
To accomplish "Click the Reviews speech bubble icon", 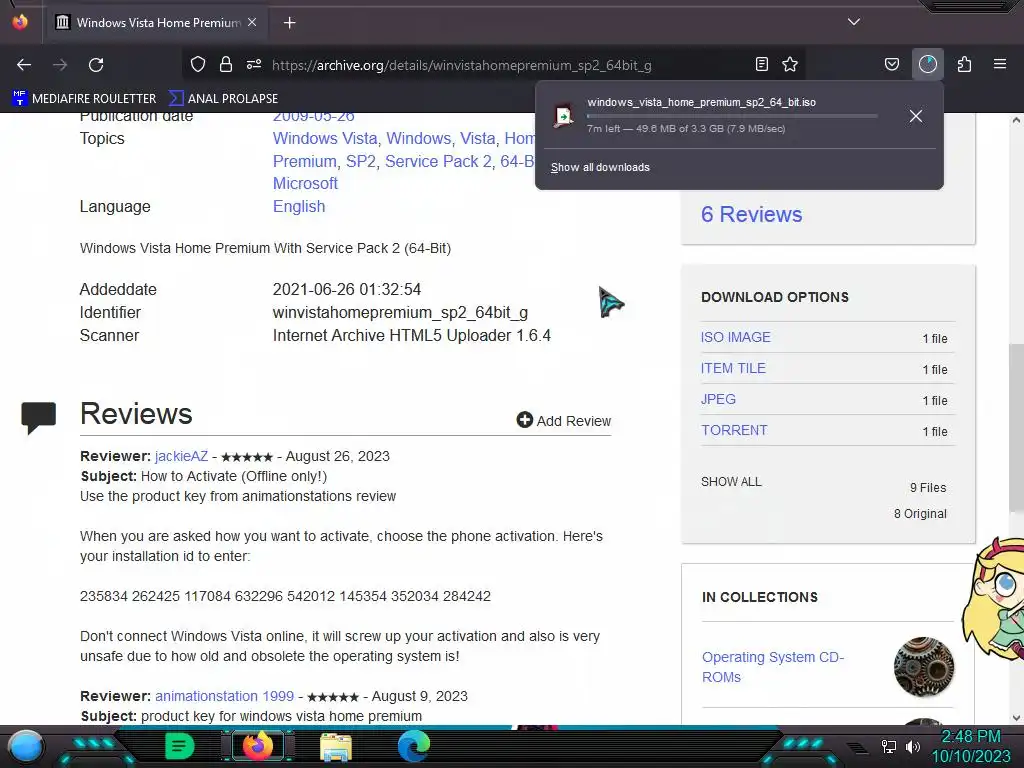I will [x=39, y=418].
